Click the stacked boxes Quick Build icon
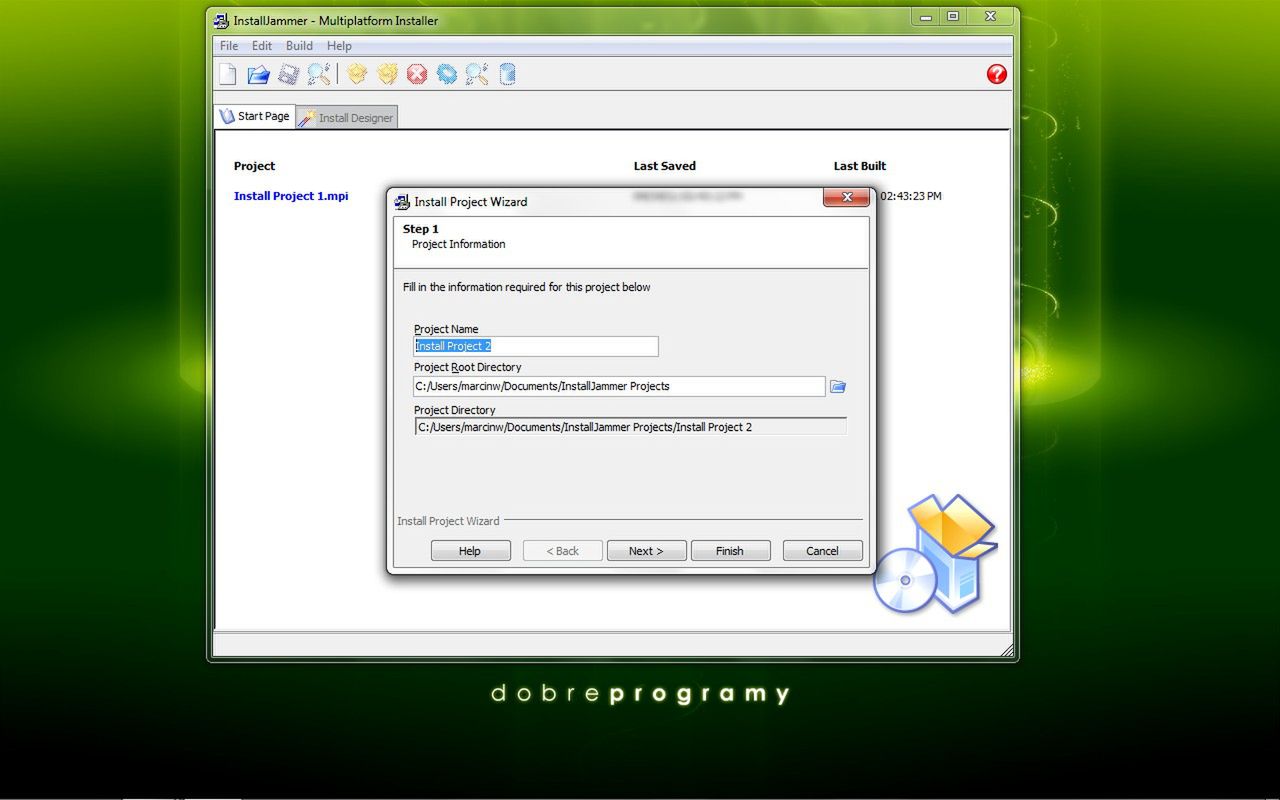Image resolution: width=1280 pixels, height=800 pixels. coord(388,74)
